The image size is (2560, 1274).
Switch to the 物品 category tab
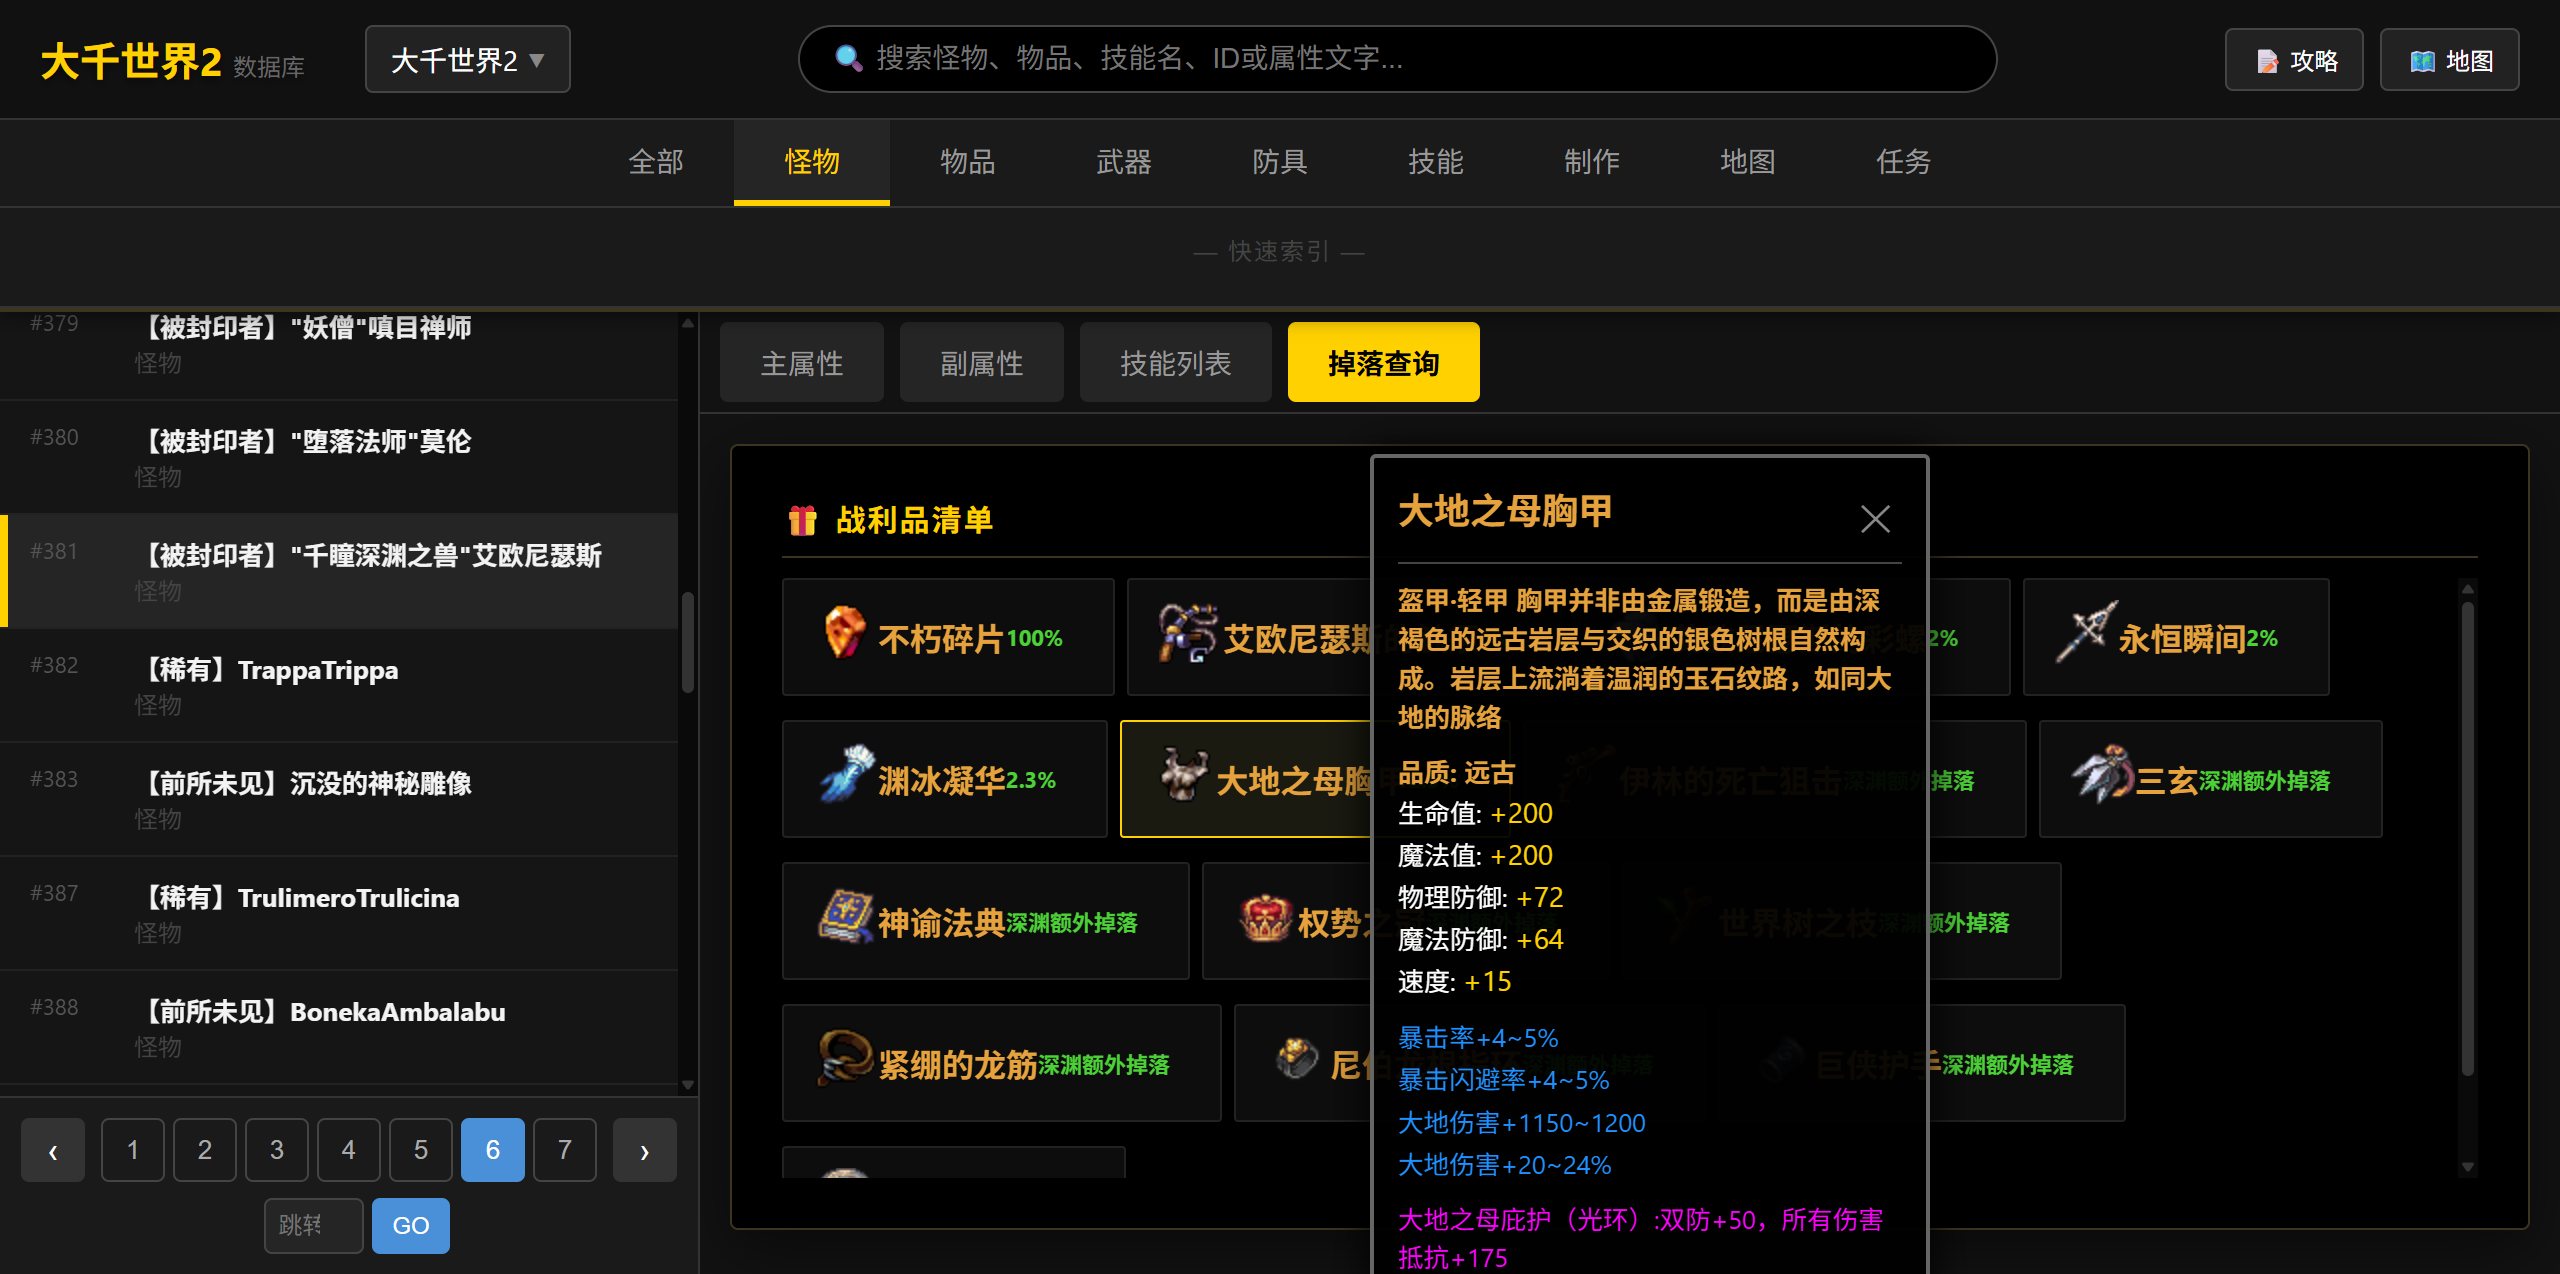coord(968,162)
